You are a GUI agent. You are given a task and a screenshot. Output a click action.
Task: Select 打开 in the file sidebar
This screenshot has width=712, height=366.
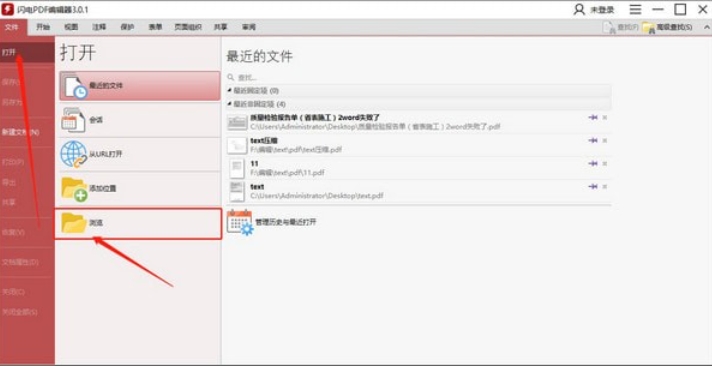point(27,53)
